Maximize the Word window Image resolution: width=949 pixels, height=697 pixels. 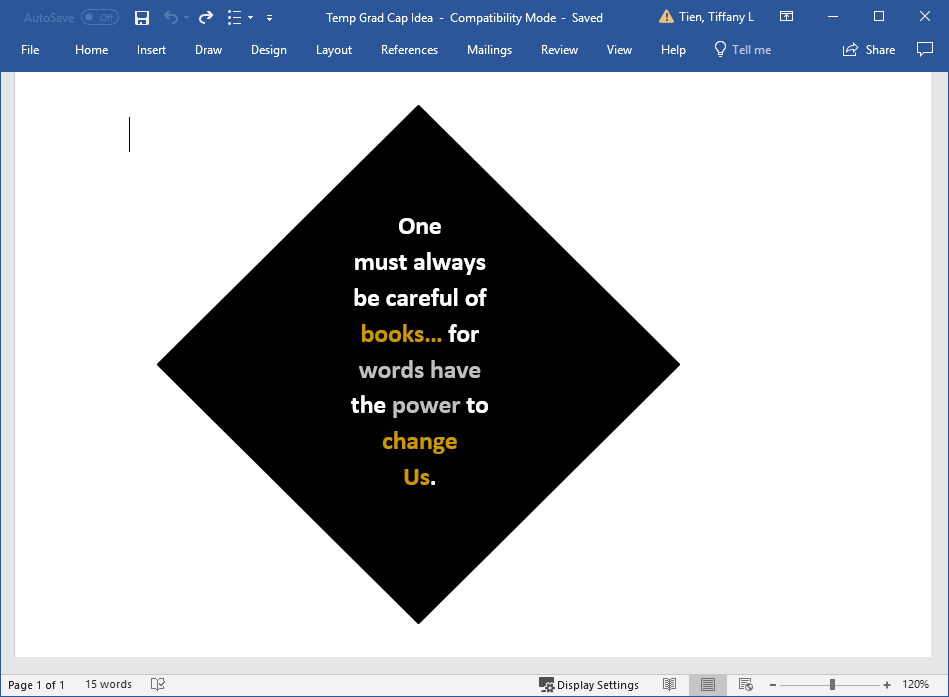879,17
